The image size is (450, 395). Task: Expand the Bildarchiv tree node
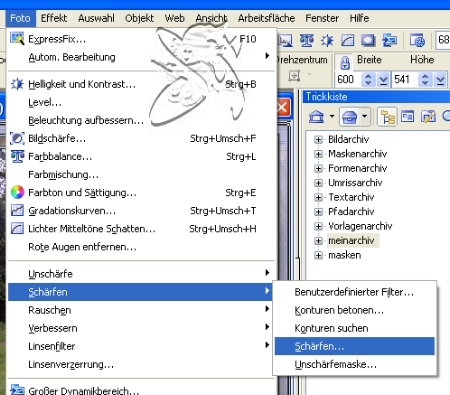(318, 139)
